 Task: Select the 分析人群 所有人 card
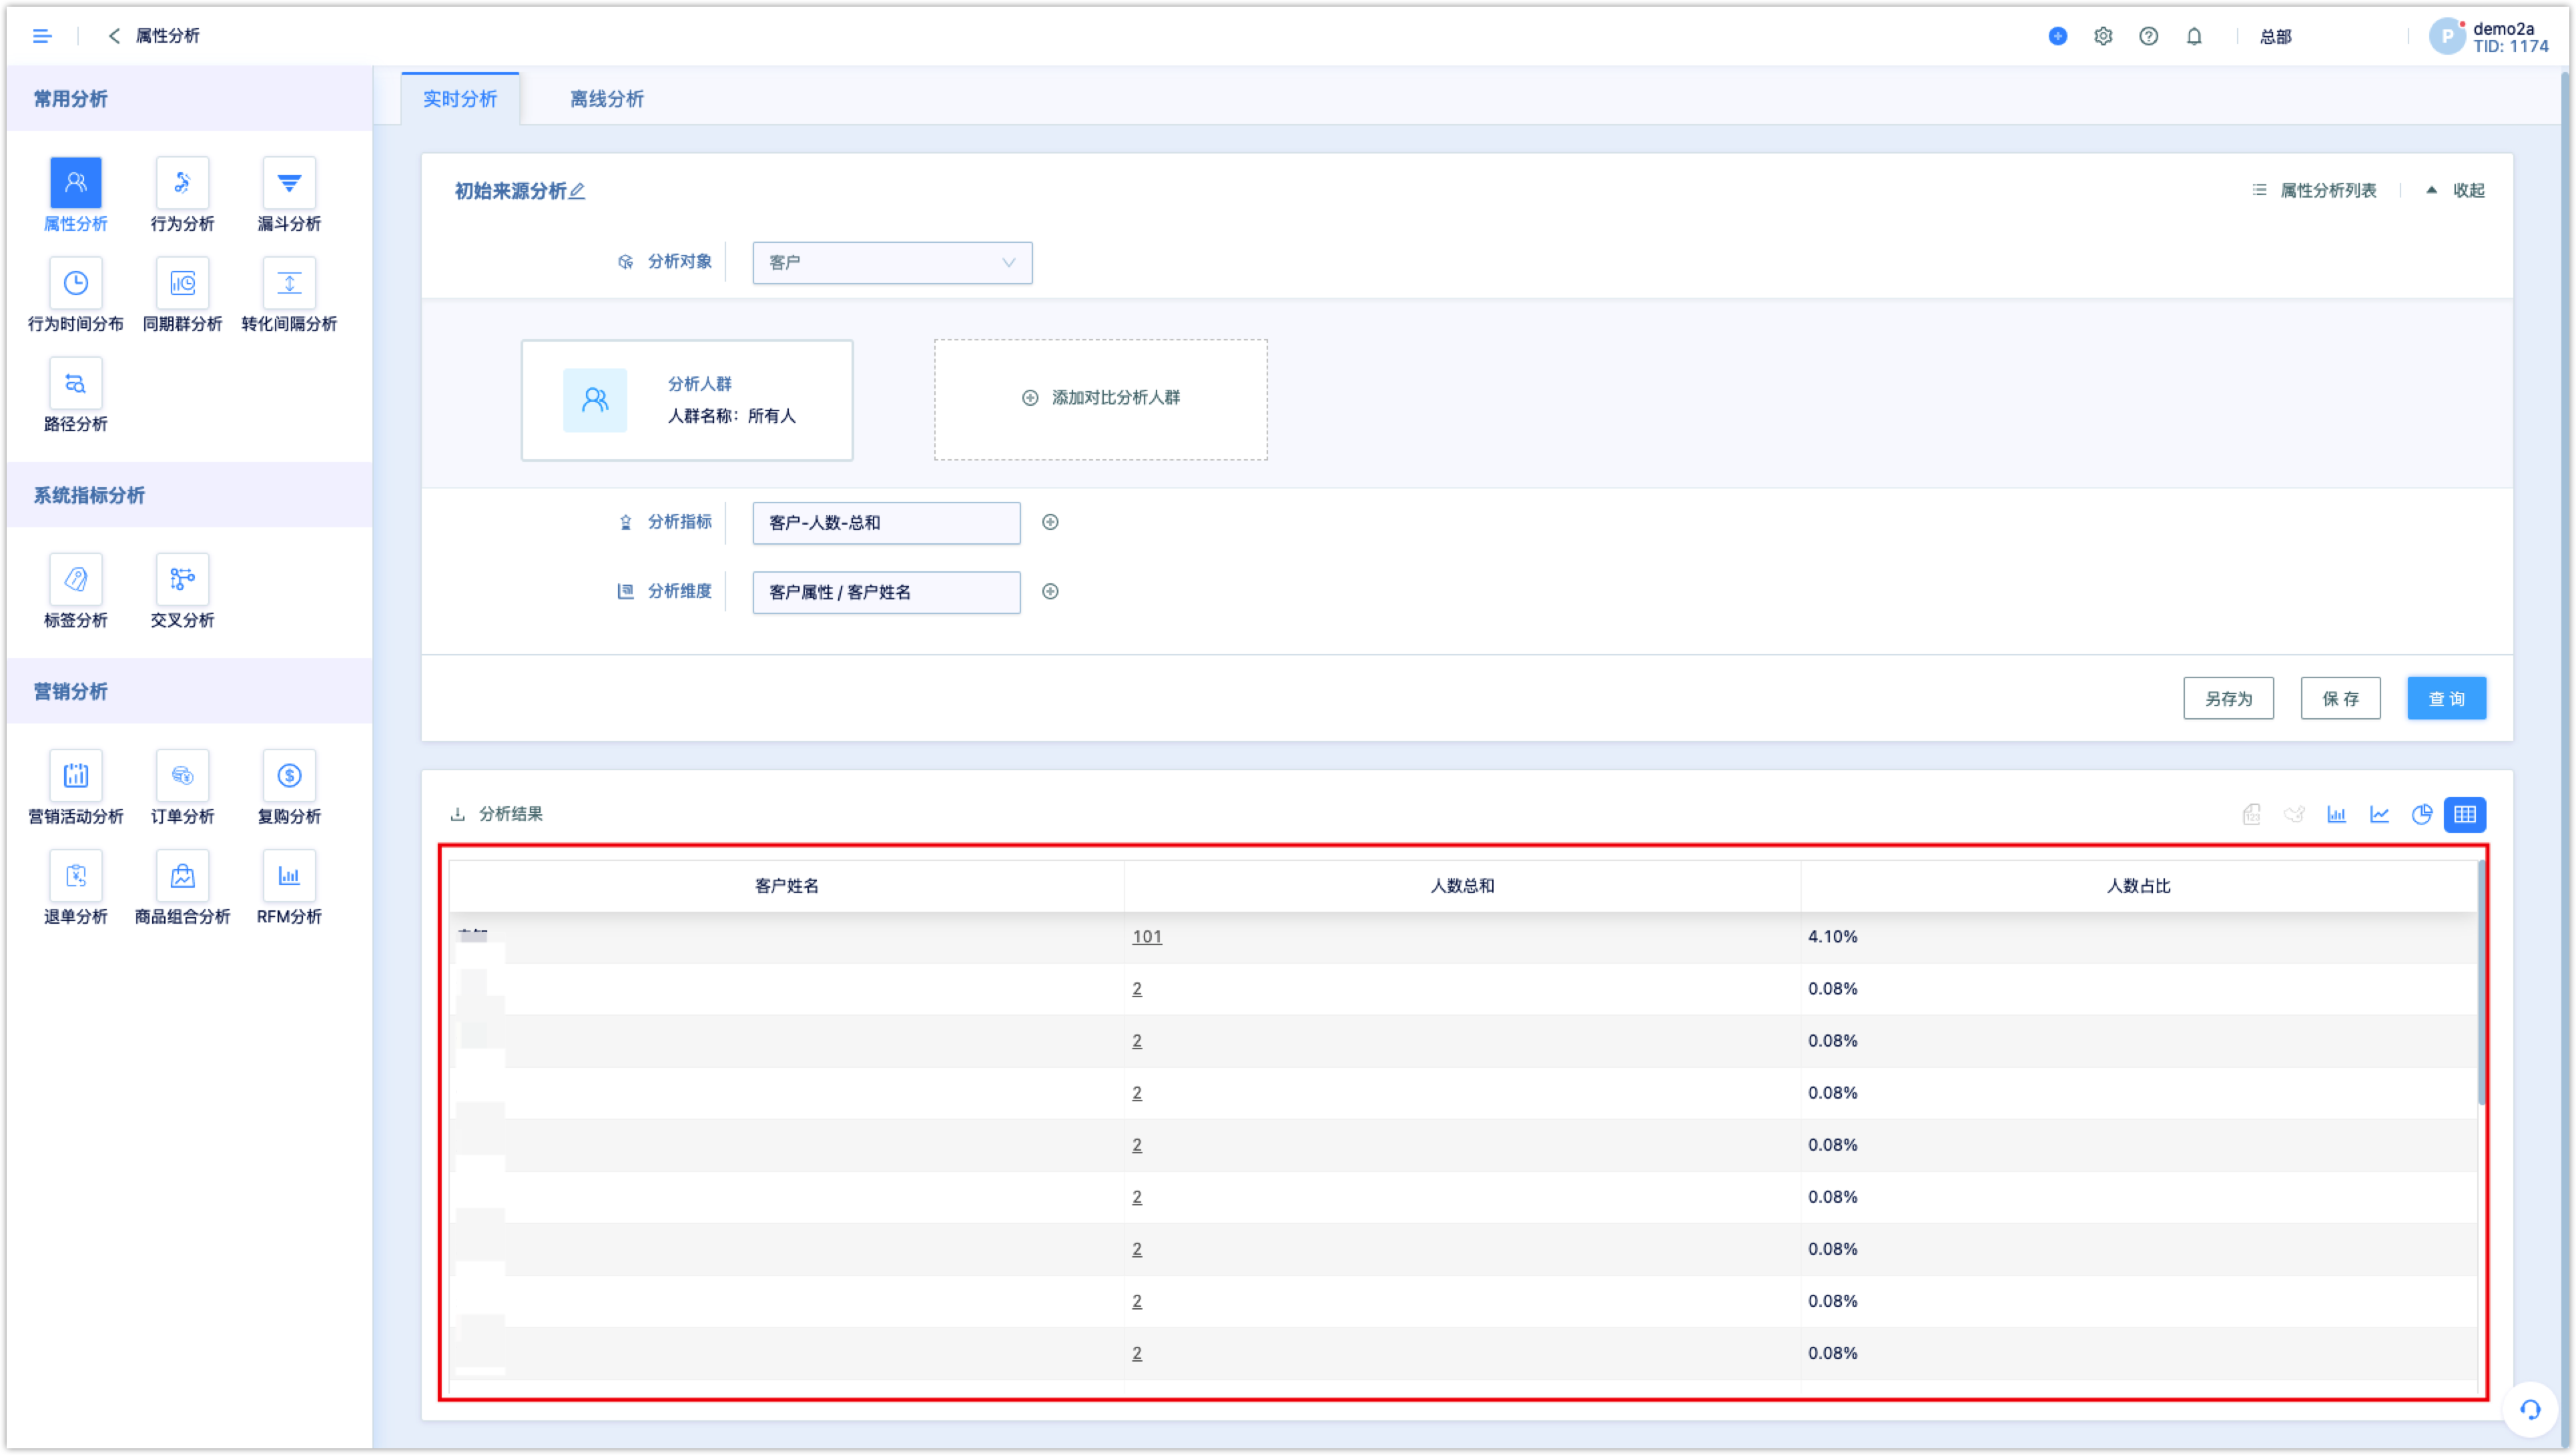687,400
